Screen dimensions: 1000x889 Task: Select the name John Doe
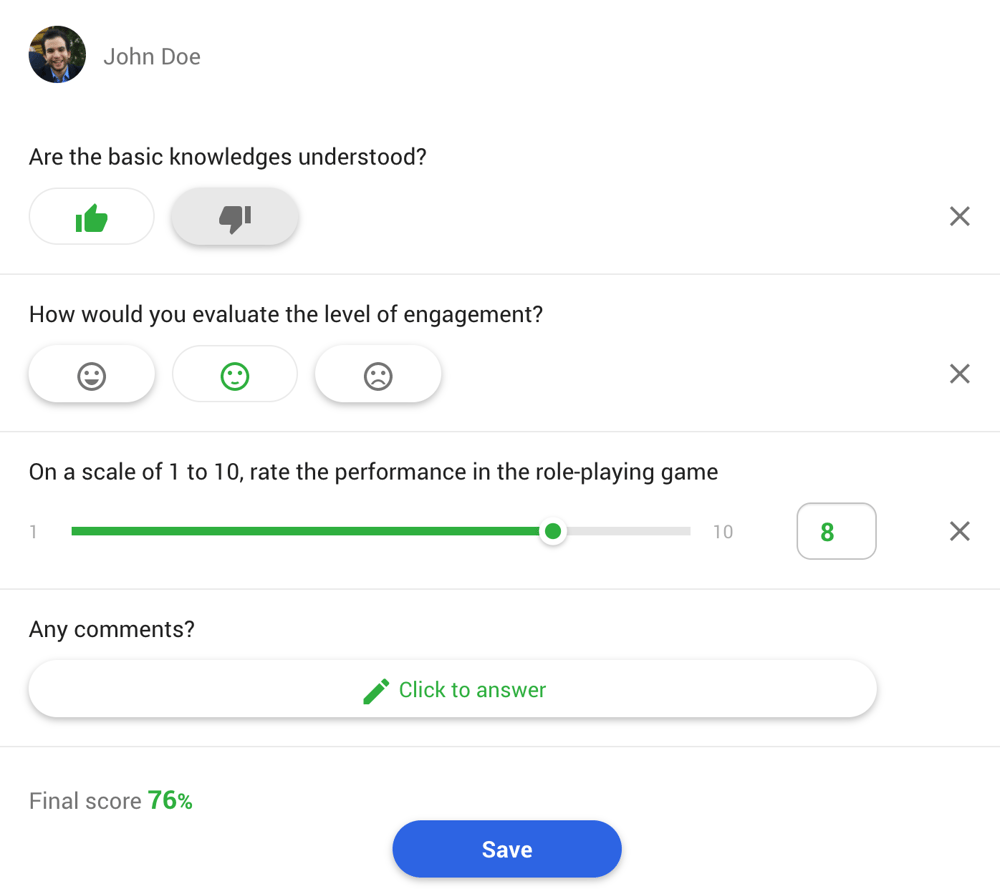pyautogui.click(x=151, y=56)
